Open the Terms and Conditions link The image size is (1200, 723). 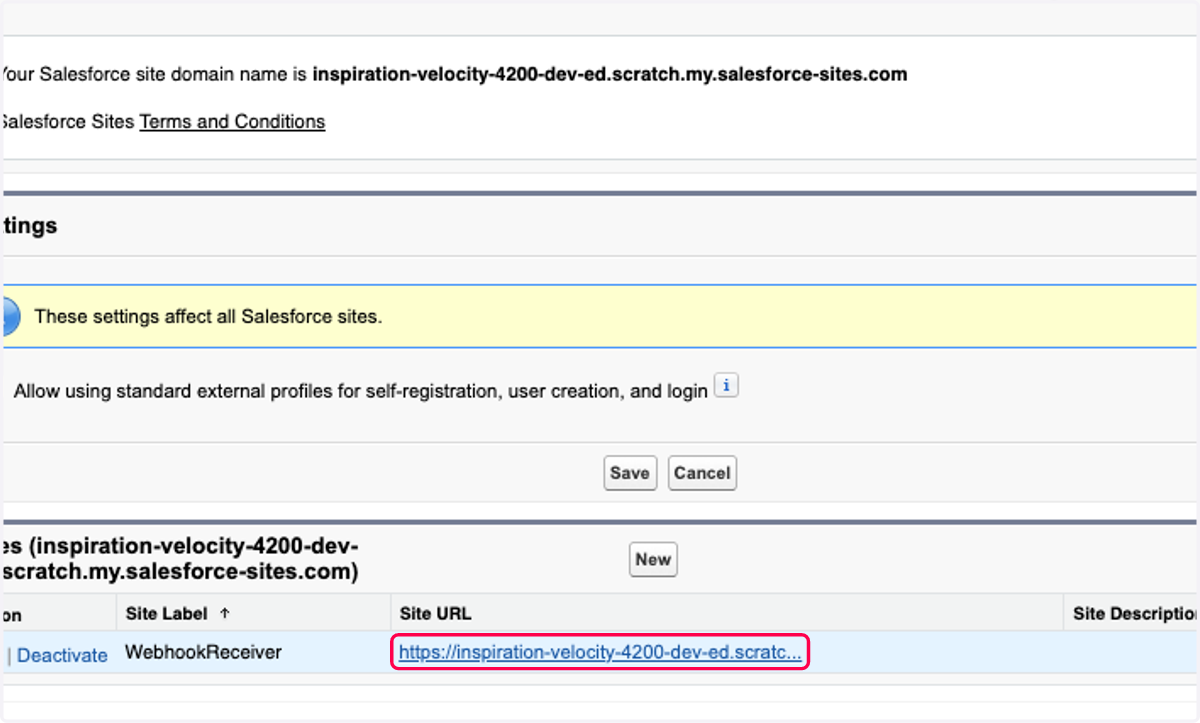[232, 122]
